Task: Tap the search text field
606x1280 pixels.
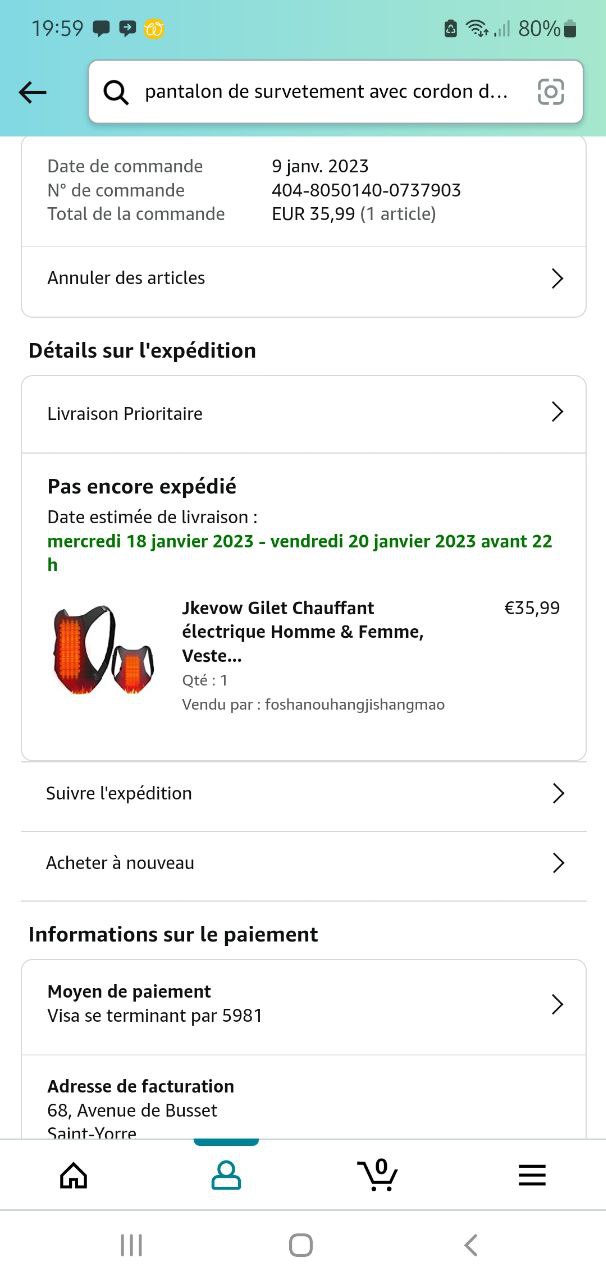Action: point(326,92)
